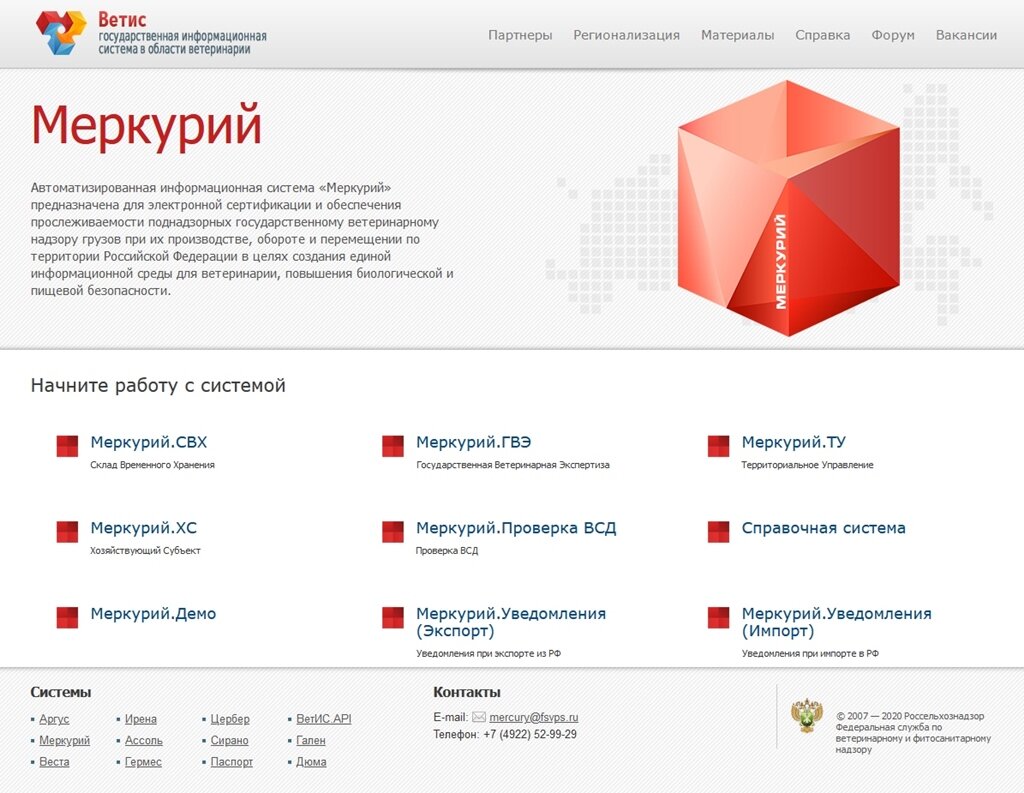The image size is (1024, 793).
Task: Launch the Меркурий.Демо version
Action: click(x=153, y=614)
